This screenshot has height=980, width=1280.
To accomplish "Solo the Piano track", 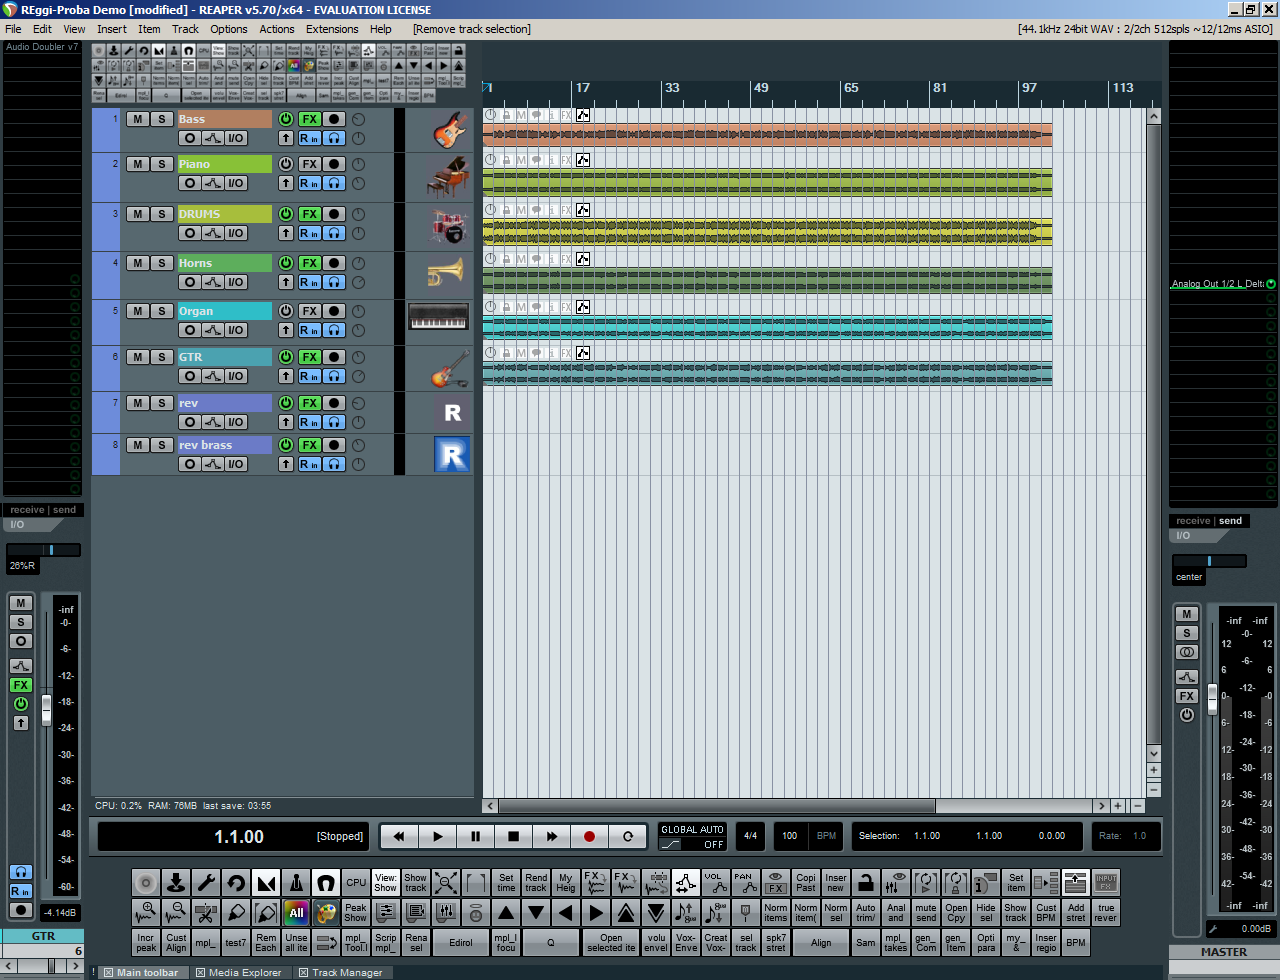I will point(161,164).
